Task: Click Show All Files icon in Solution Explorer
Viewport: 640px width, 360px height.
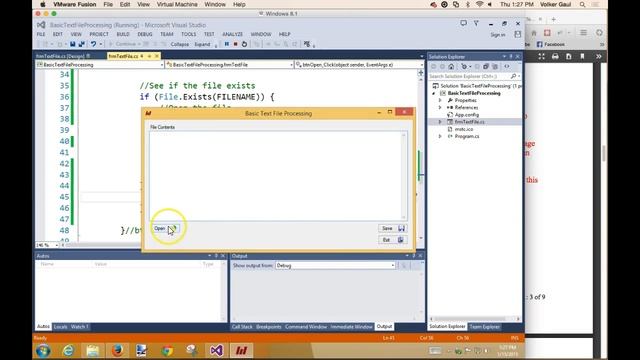Action: point(495,67)
